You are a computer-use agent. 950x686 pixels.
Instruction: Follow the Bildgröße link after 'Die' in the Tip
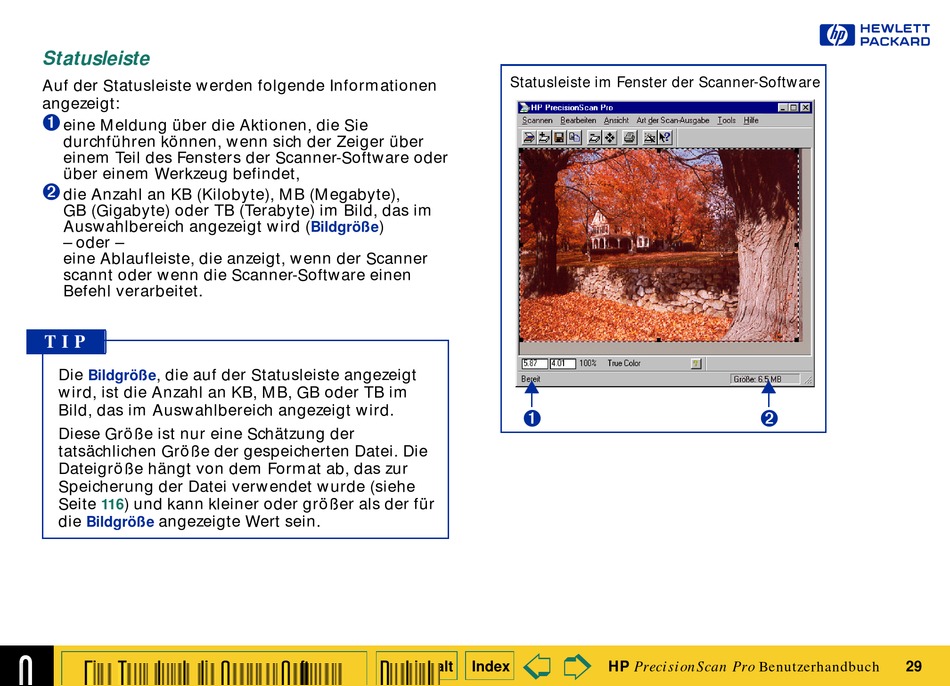[122, 375]
